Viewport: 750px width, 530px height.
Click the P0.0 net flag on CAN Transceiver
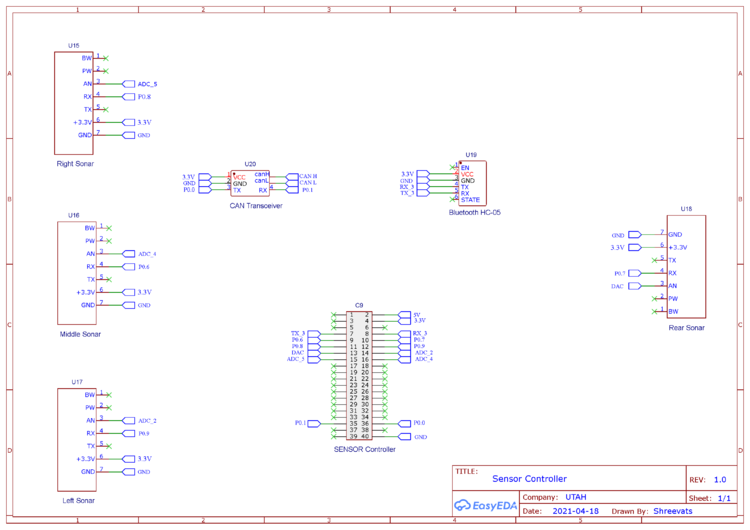(x=205, y=190)
